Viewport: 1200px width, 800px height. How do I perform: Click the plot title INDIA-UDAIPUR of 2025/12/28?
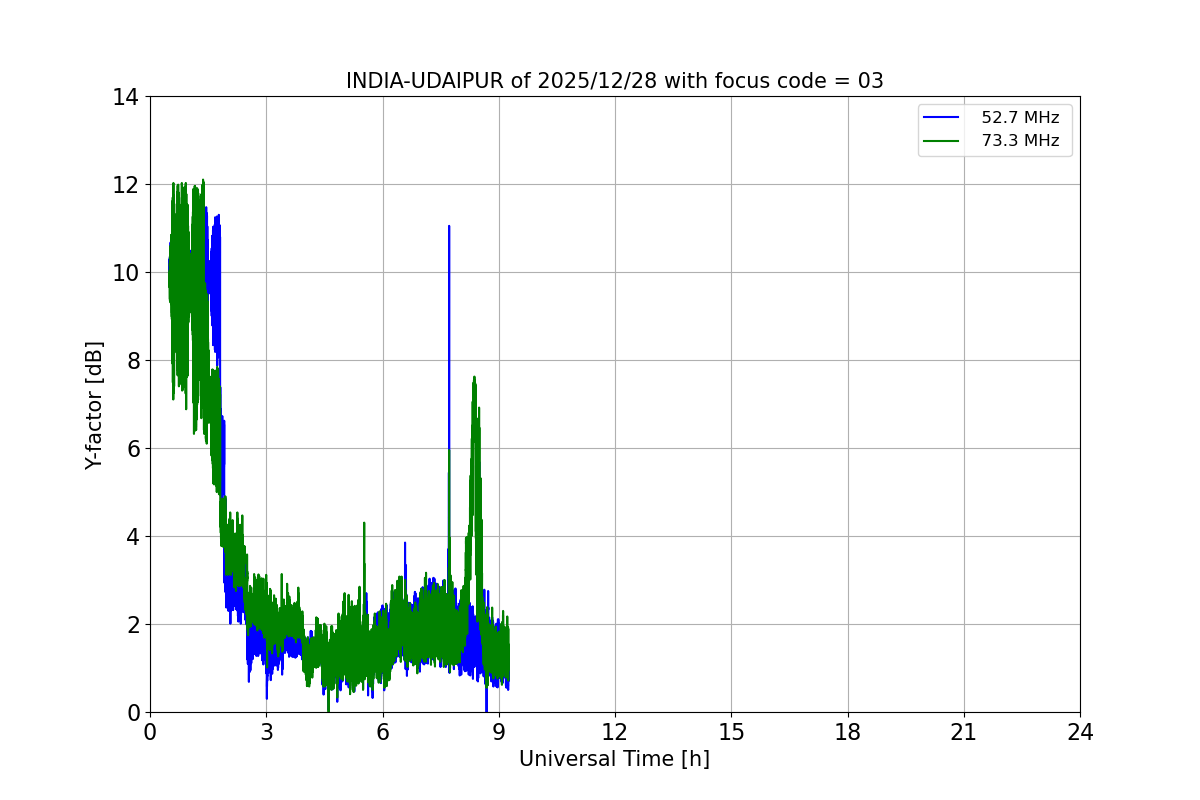pos(615,81)
